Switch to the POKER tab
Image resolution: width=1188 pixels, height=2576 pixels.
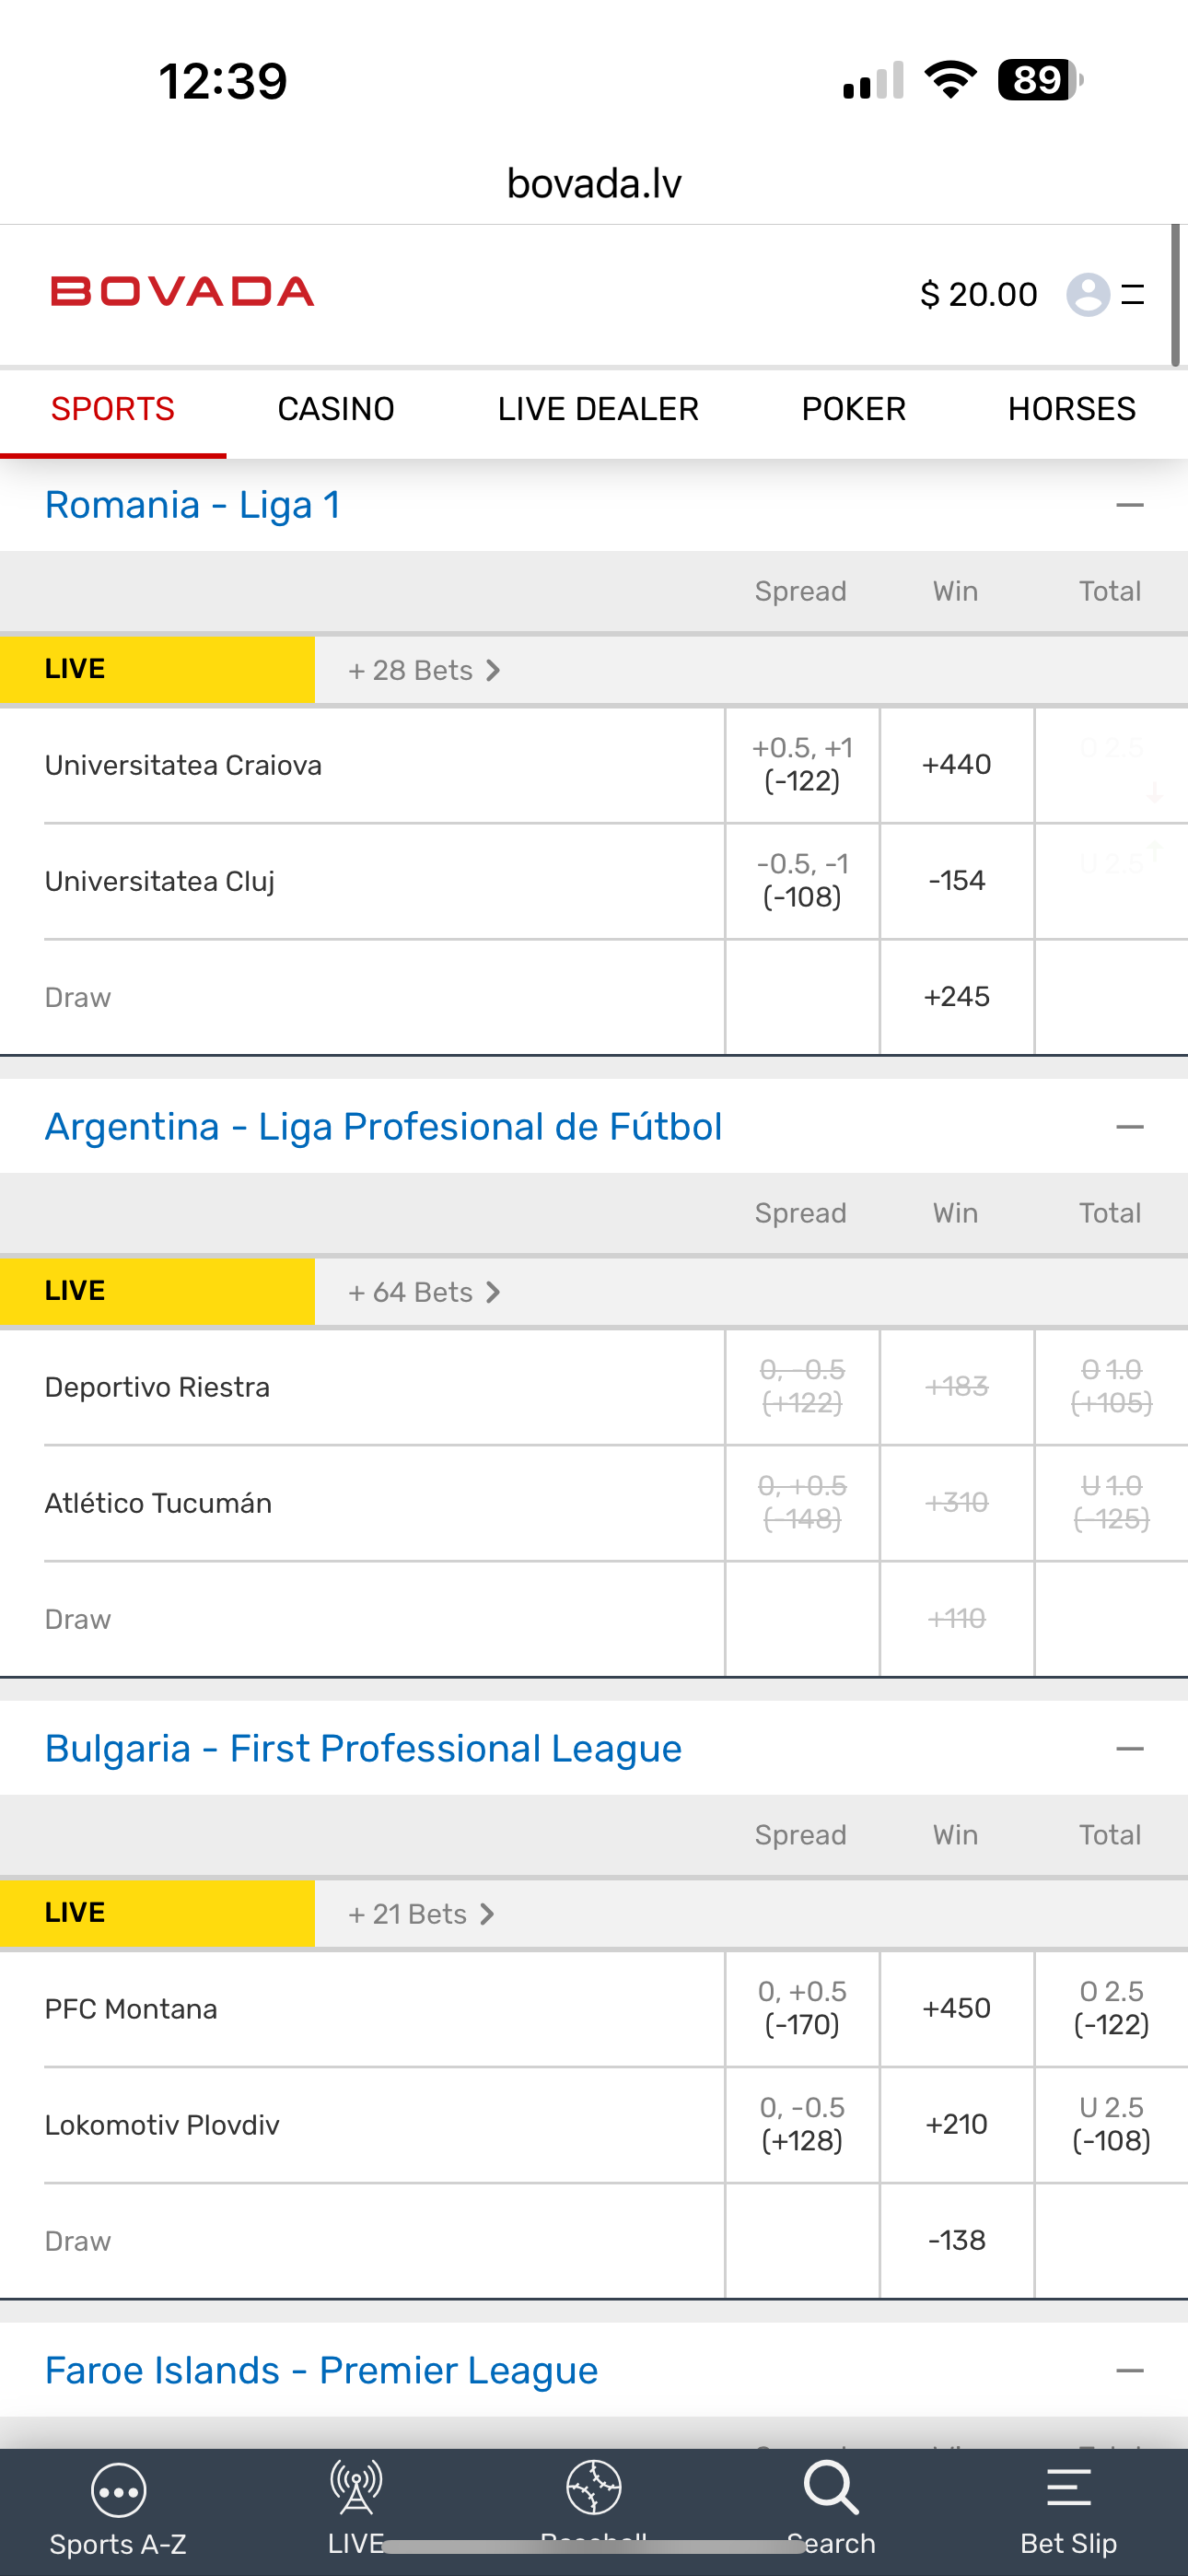click(x=853, y=409)
